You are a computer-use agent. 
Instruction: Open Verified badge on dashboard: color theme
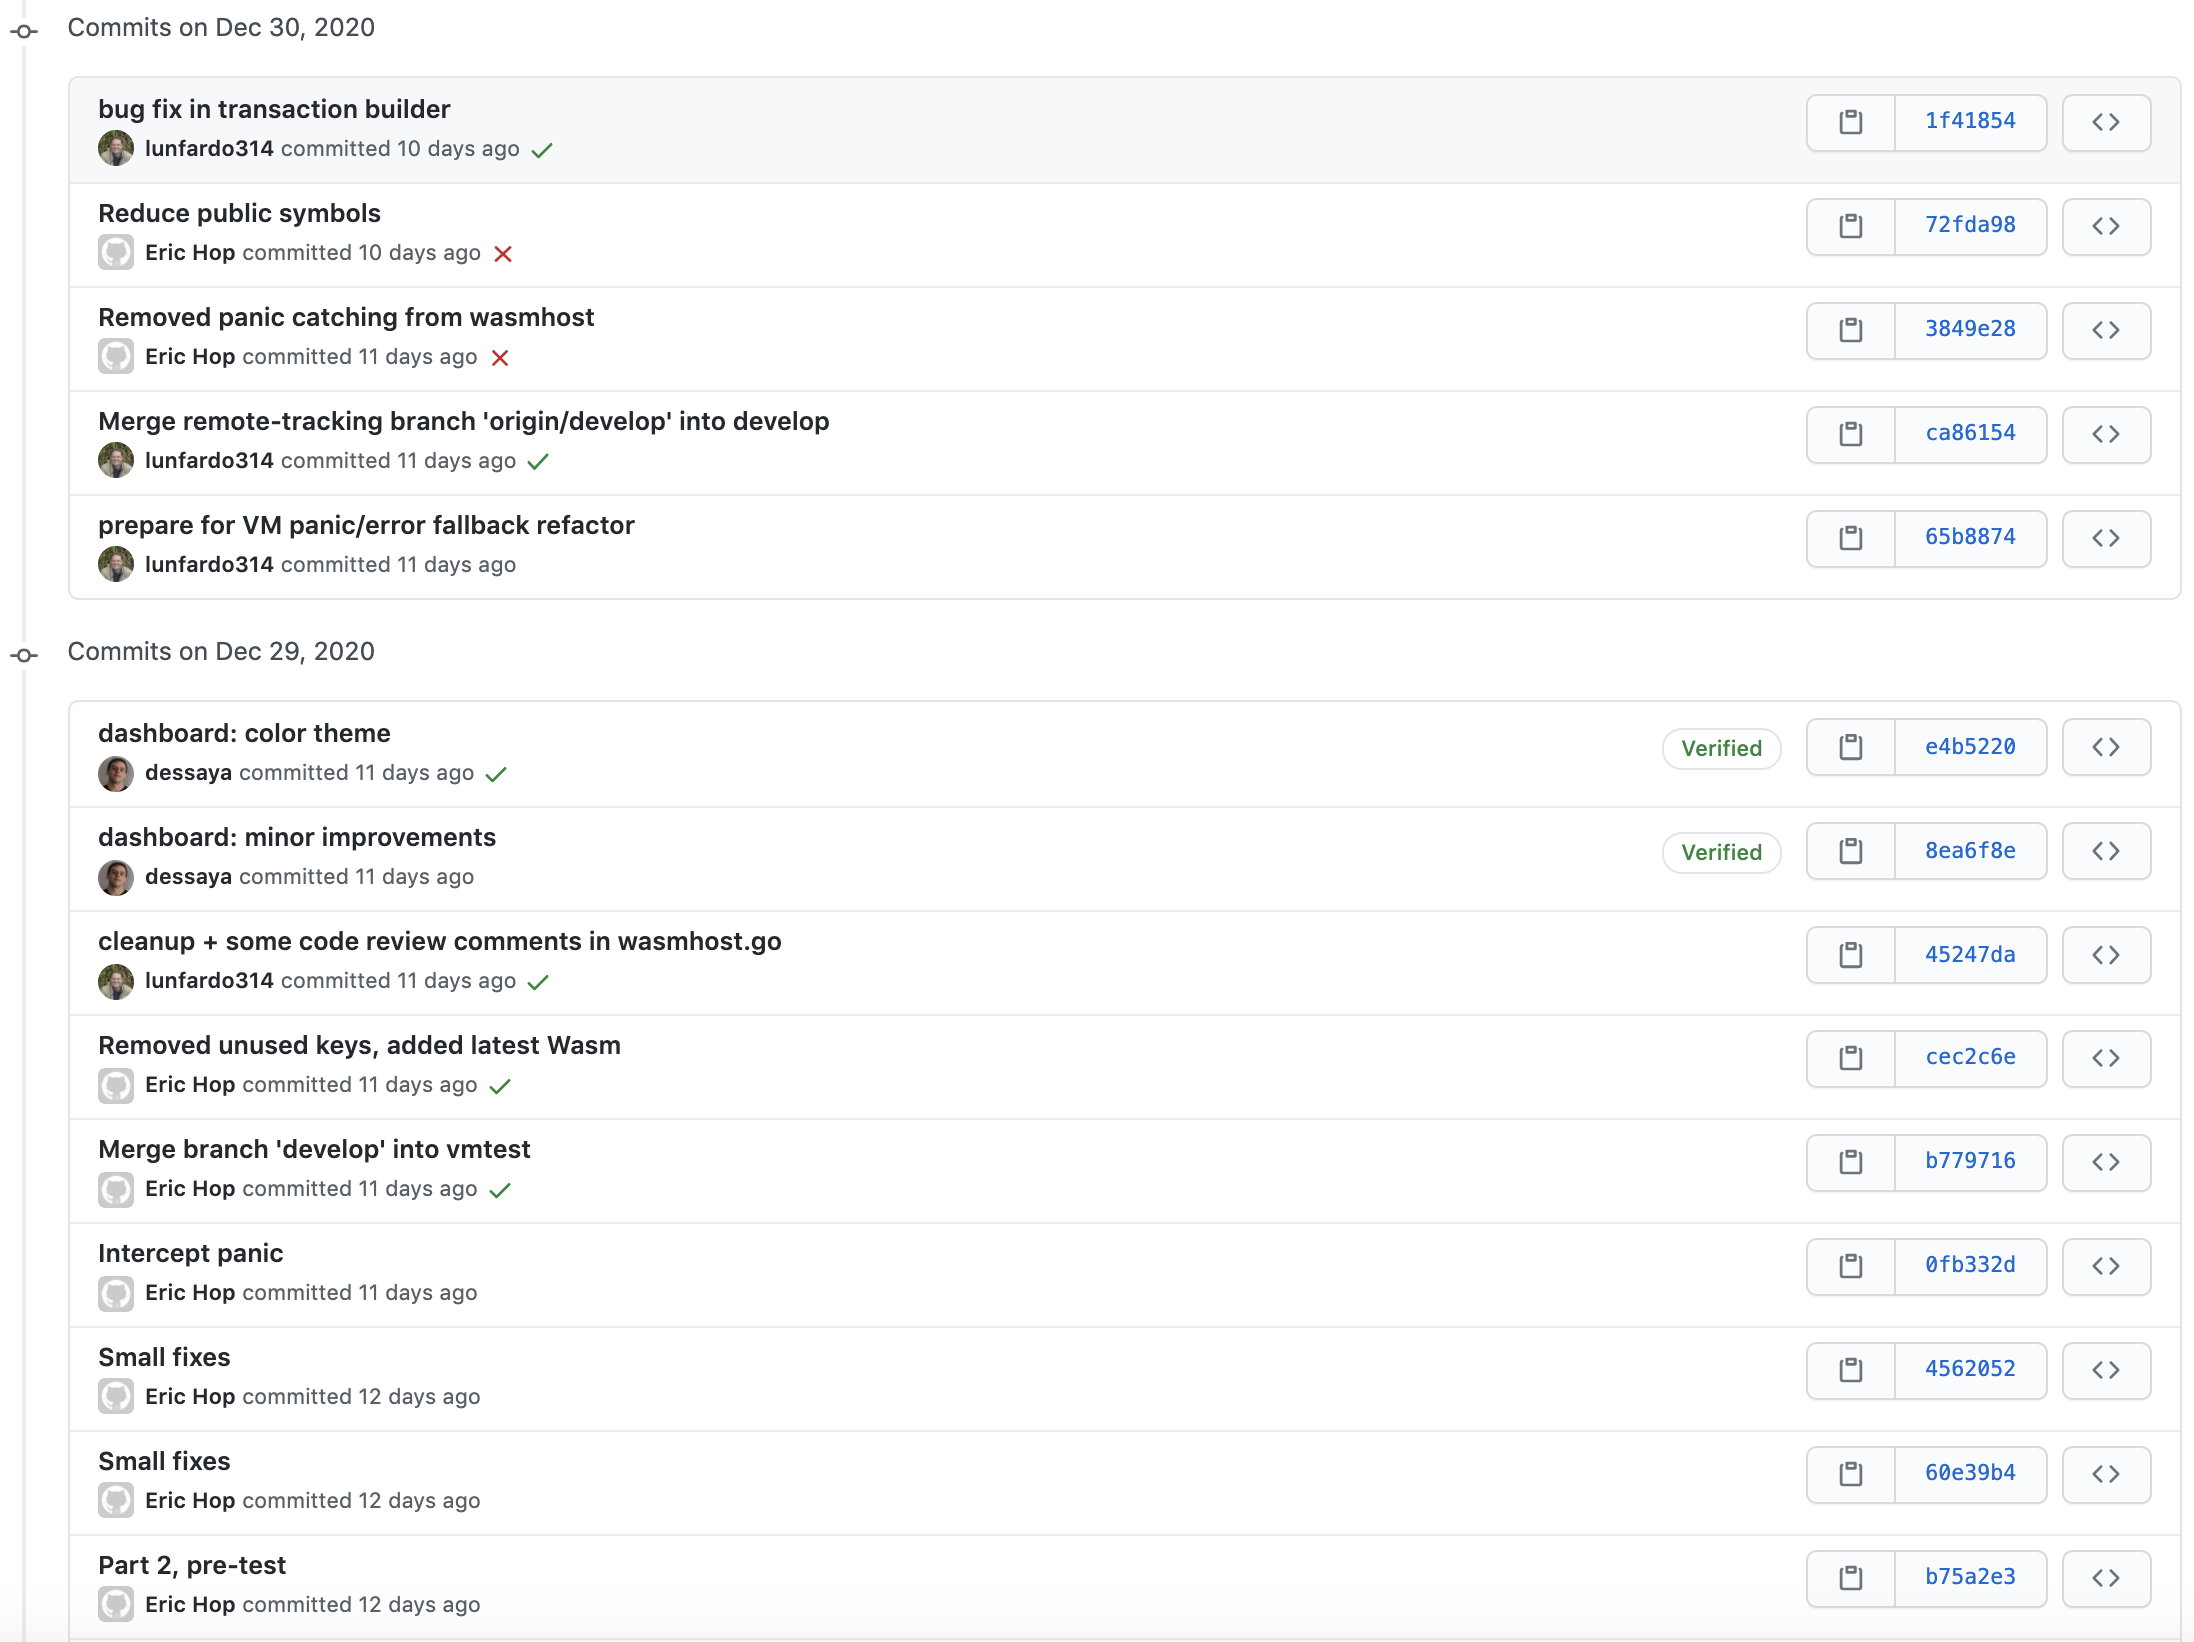(1720, 749)
